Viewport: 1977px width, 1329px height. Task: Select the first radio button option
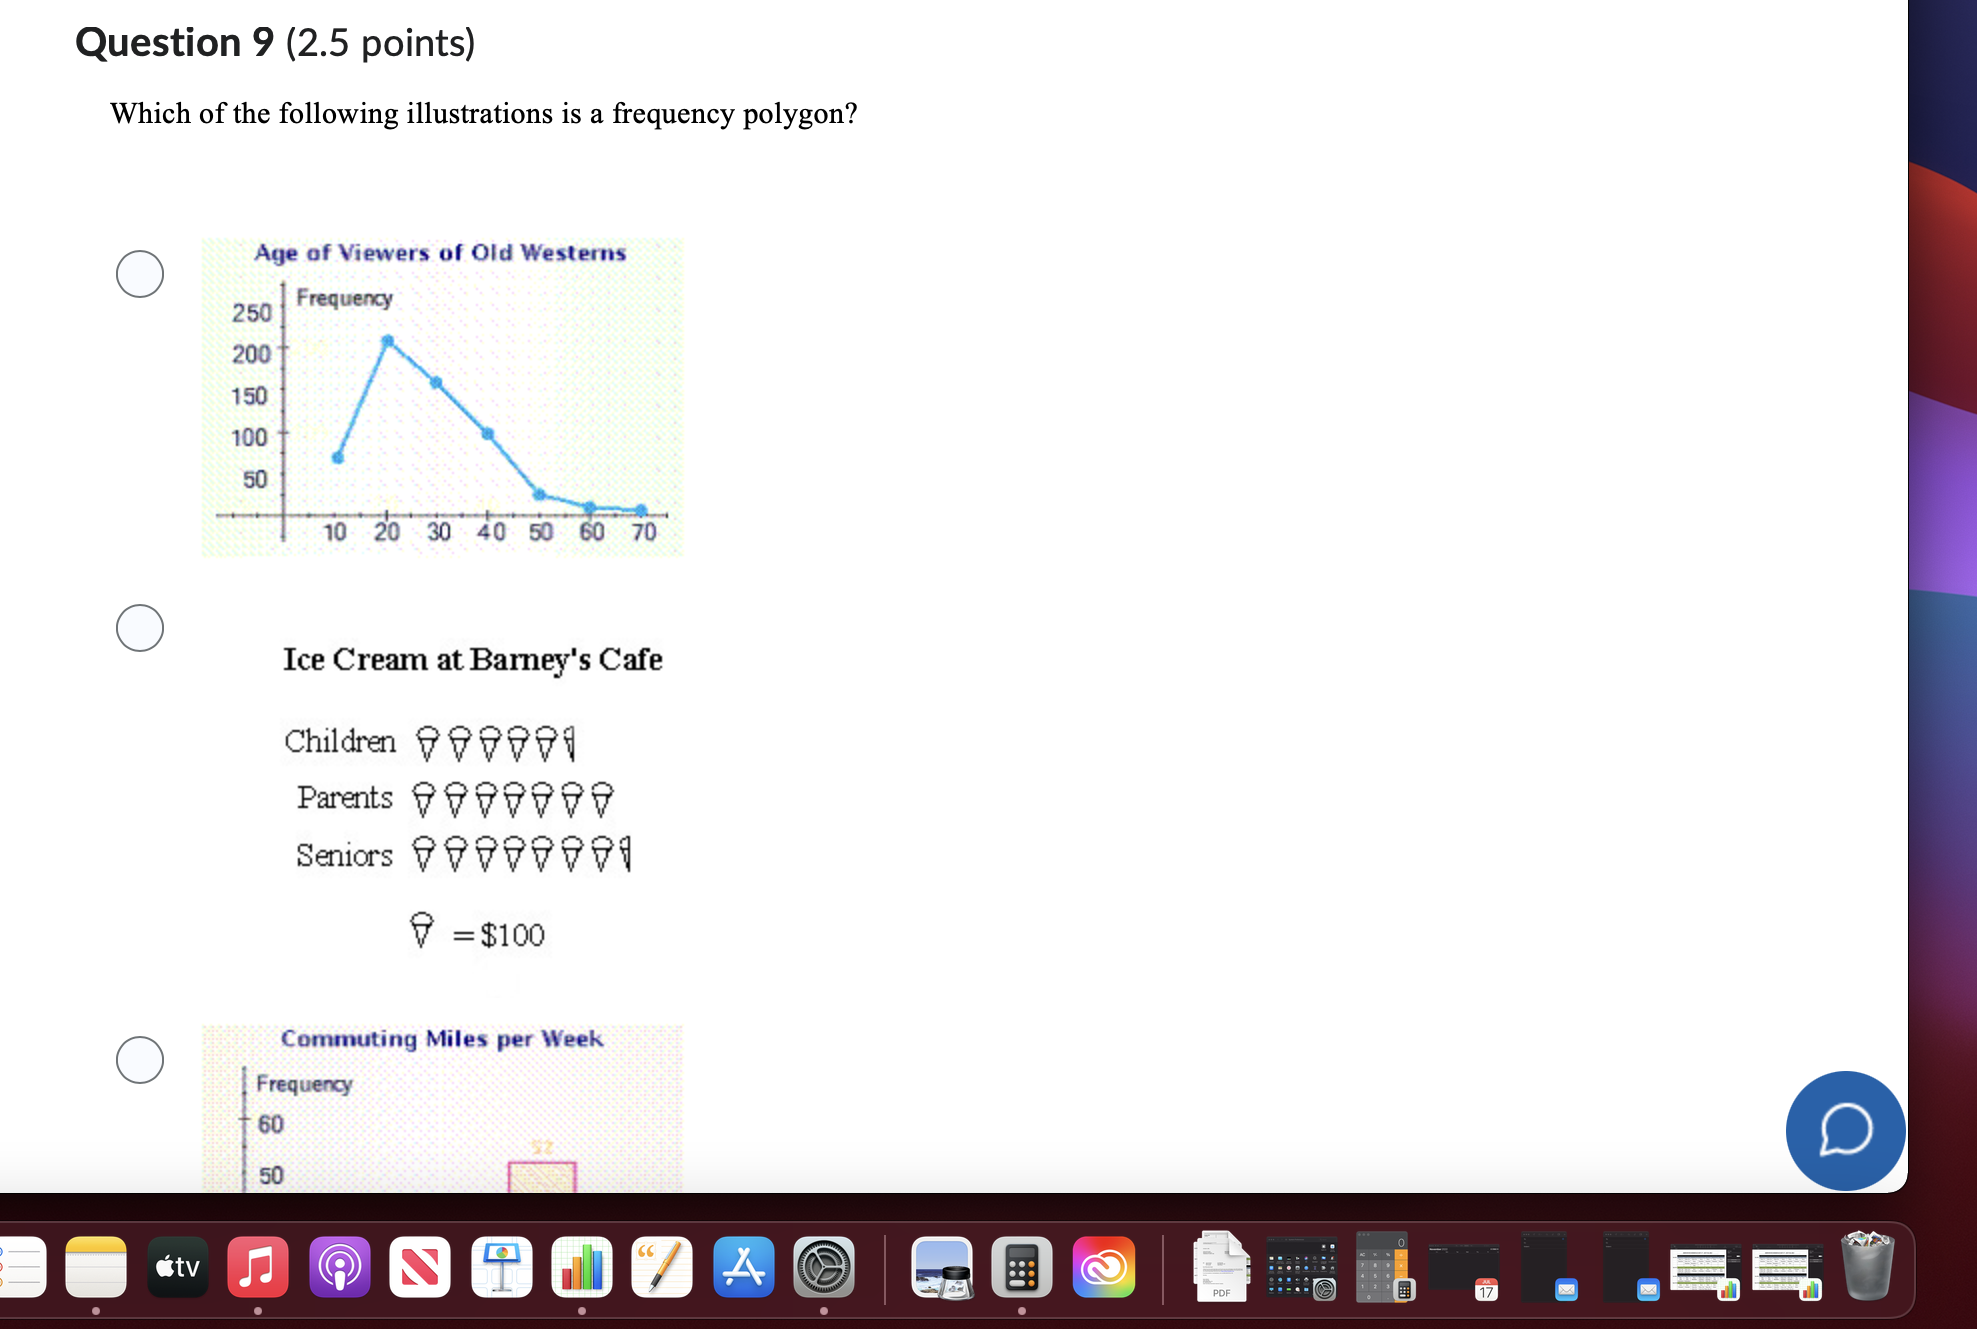click(138, 273)
